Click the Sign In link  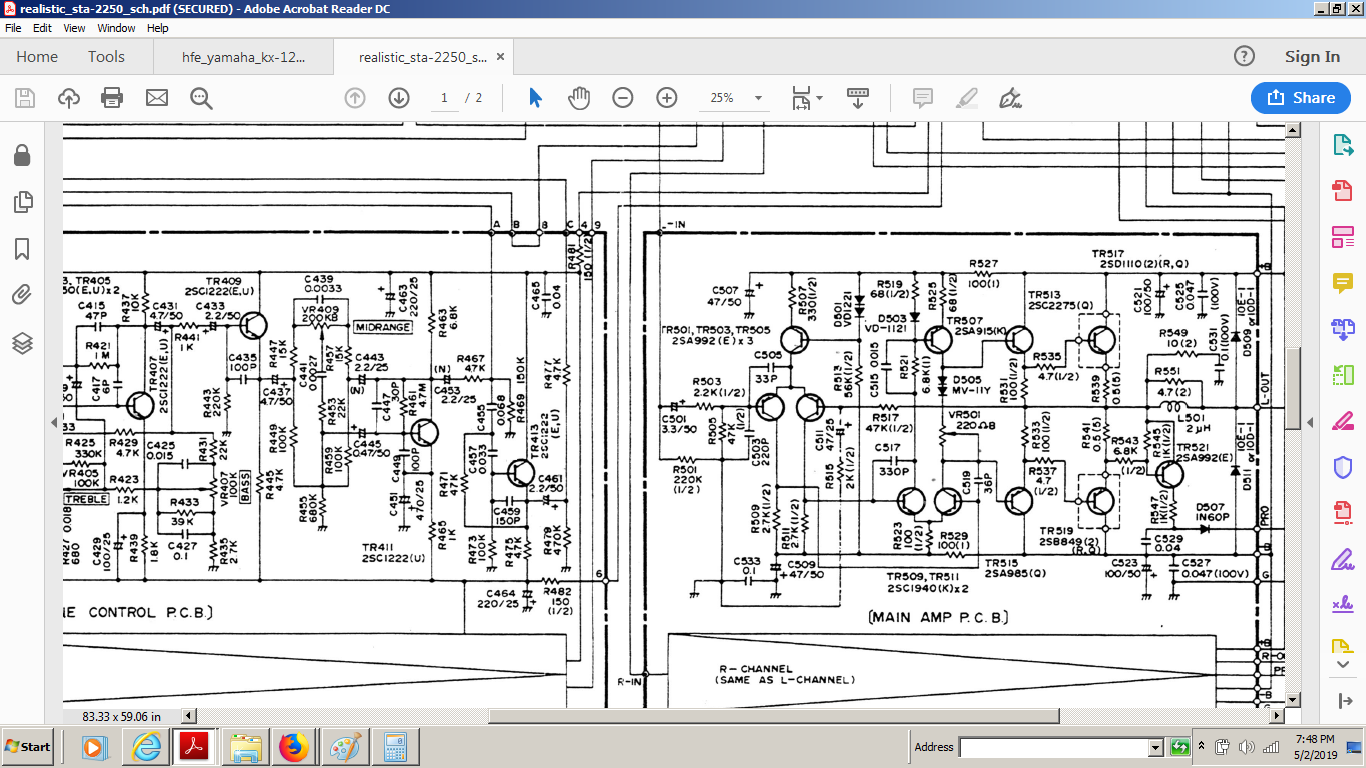tap(1312, 57)
